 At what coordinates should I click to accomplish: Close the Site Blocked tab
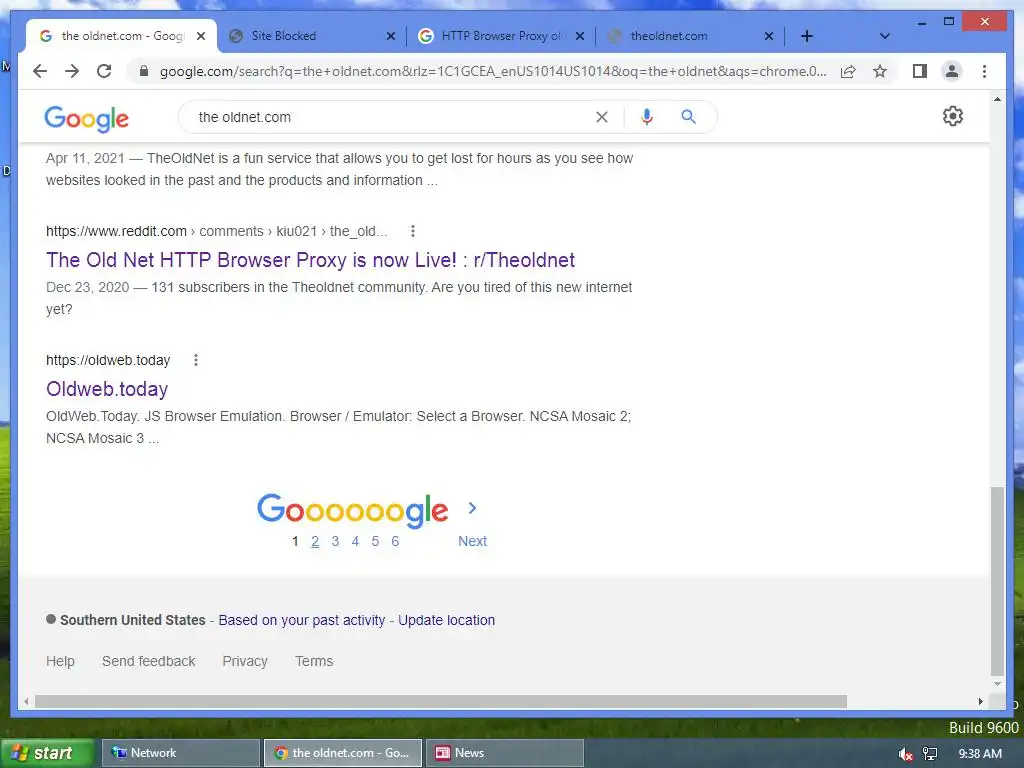coord(391,36)
